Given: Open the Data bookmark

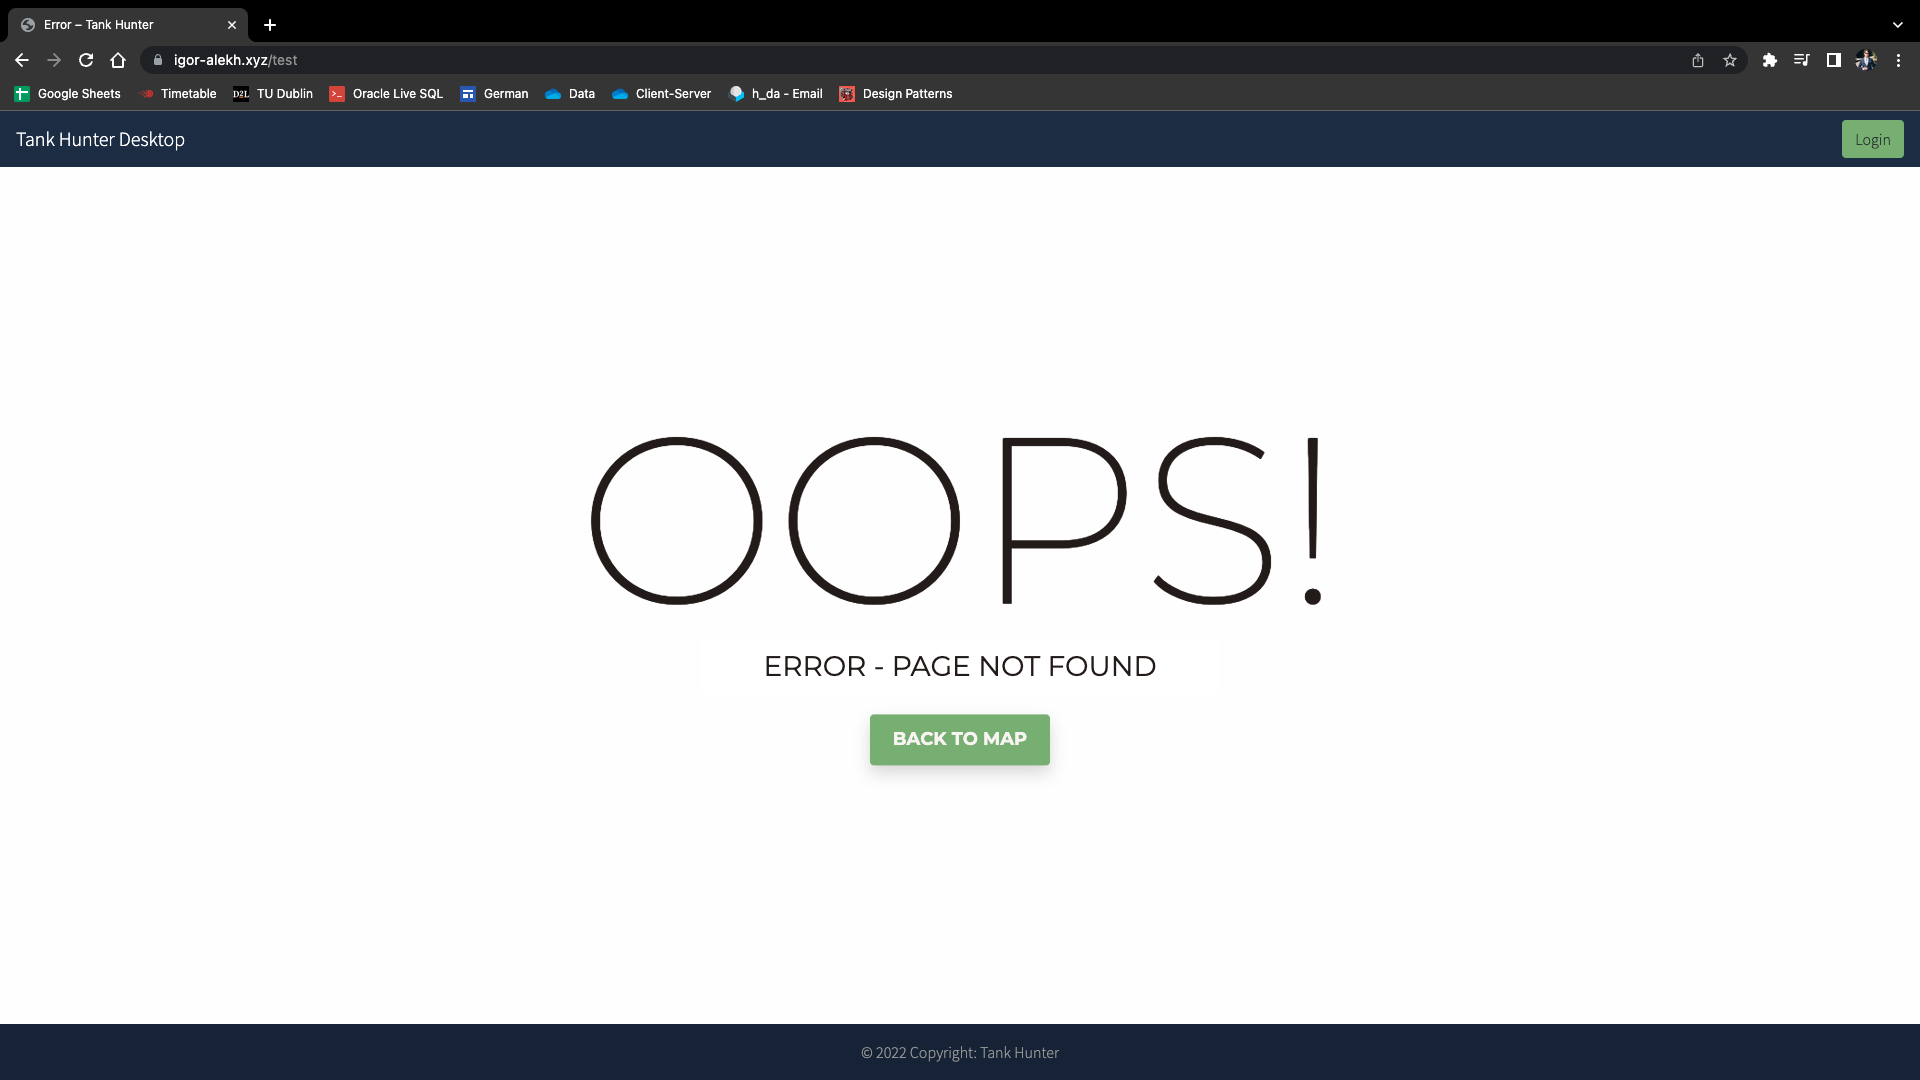Looking at the screenshot, I should (570, 94).
